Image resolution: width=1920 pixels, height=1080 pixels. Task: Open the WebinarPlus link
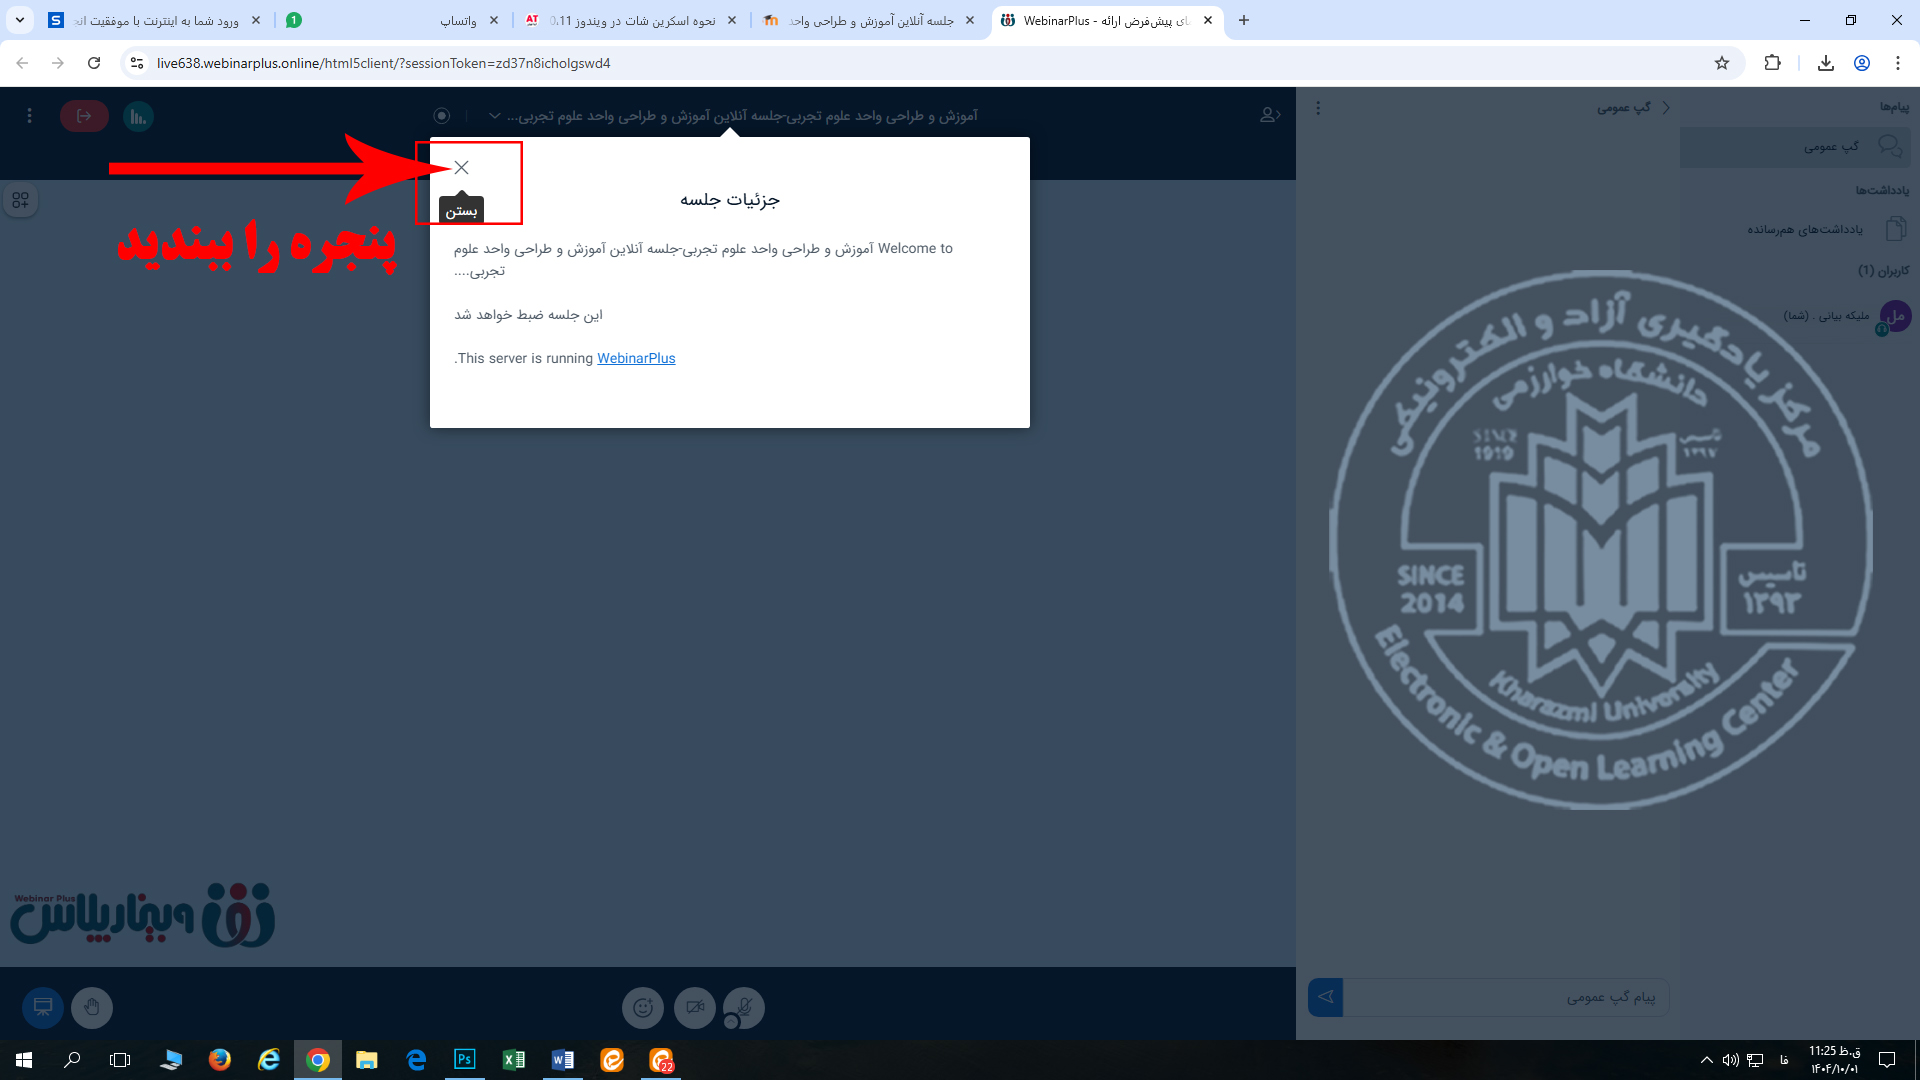636,358
